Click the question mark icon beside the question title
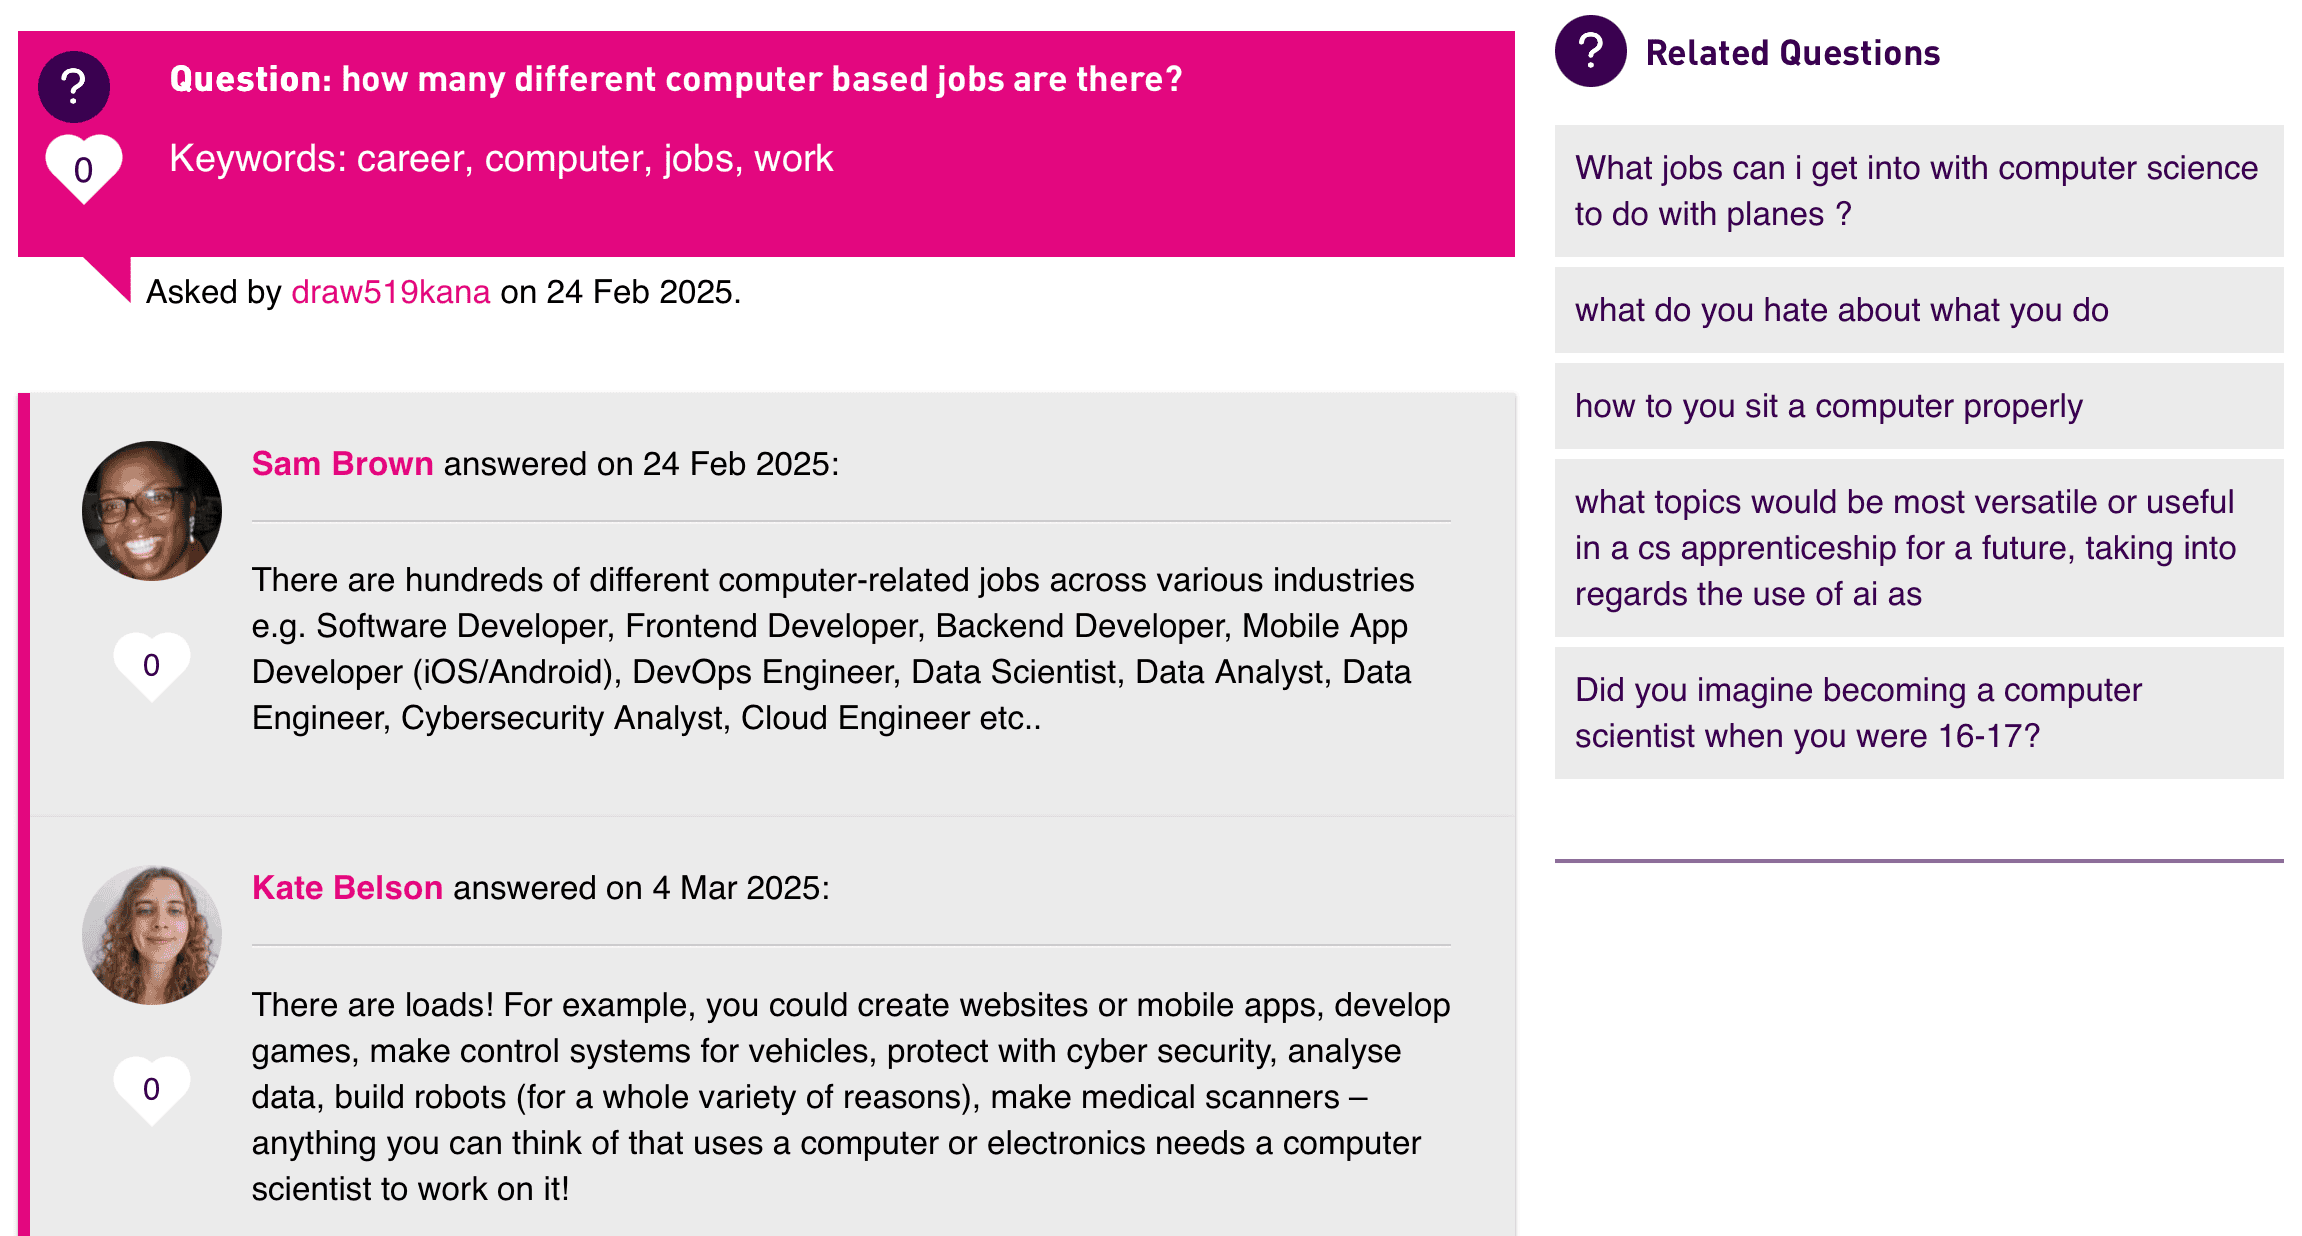This screenshot has width=2302, height=1236. [73, 87]
